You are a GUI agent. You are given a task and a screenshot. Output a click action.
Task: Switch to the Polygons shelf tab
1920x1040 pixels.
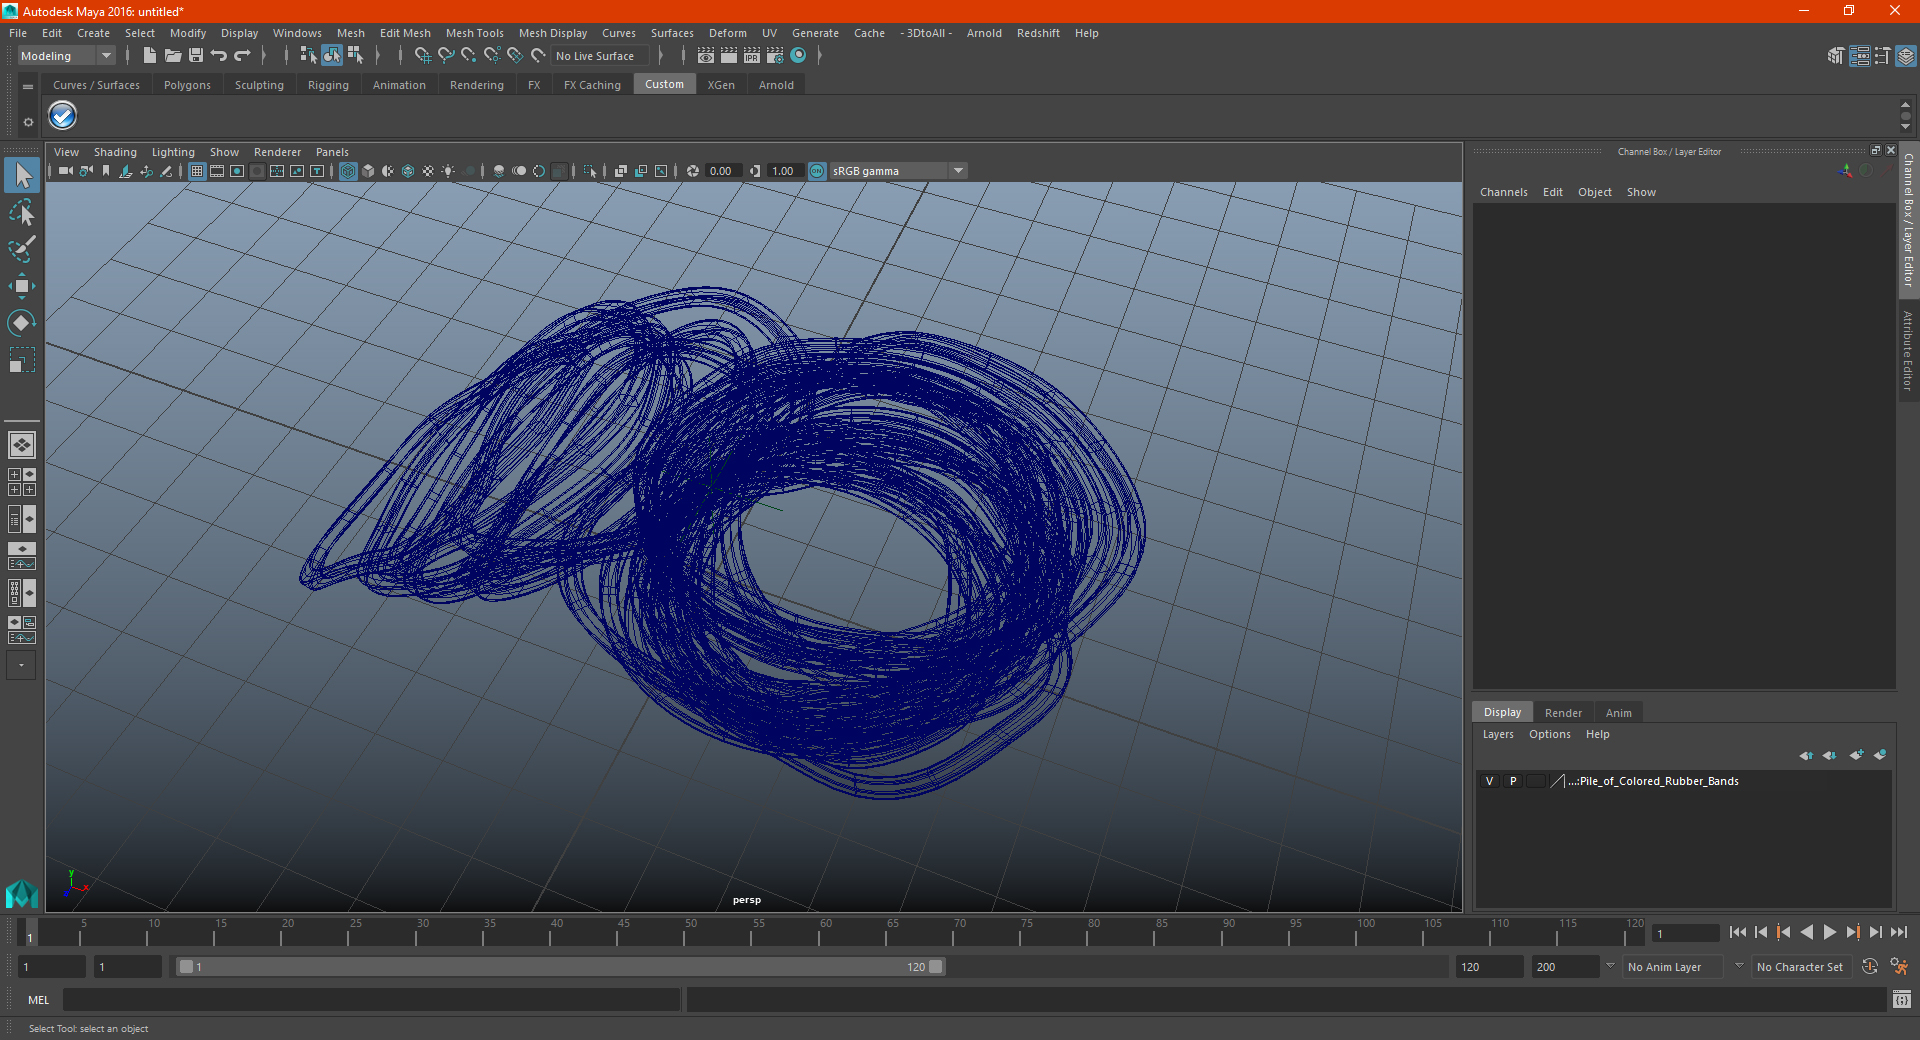click(x=187, y=85)
